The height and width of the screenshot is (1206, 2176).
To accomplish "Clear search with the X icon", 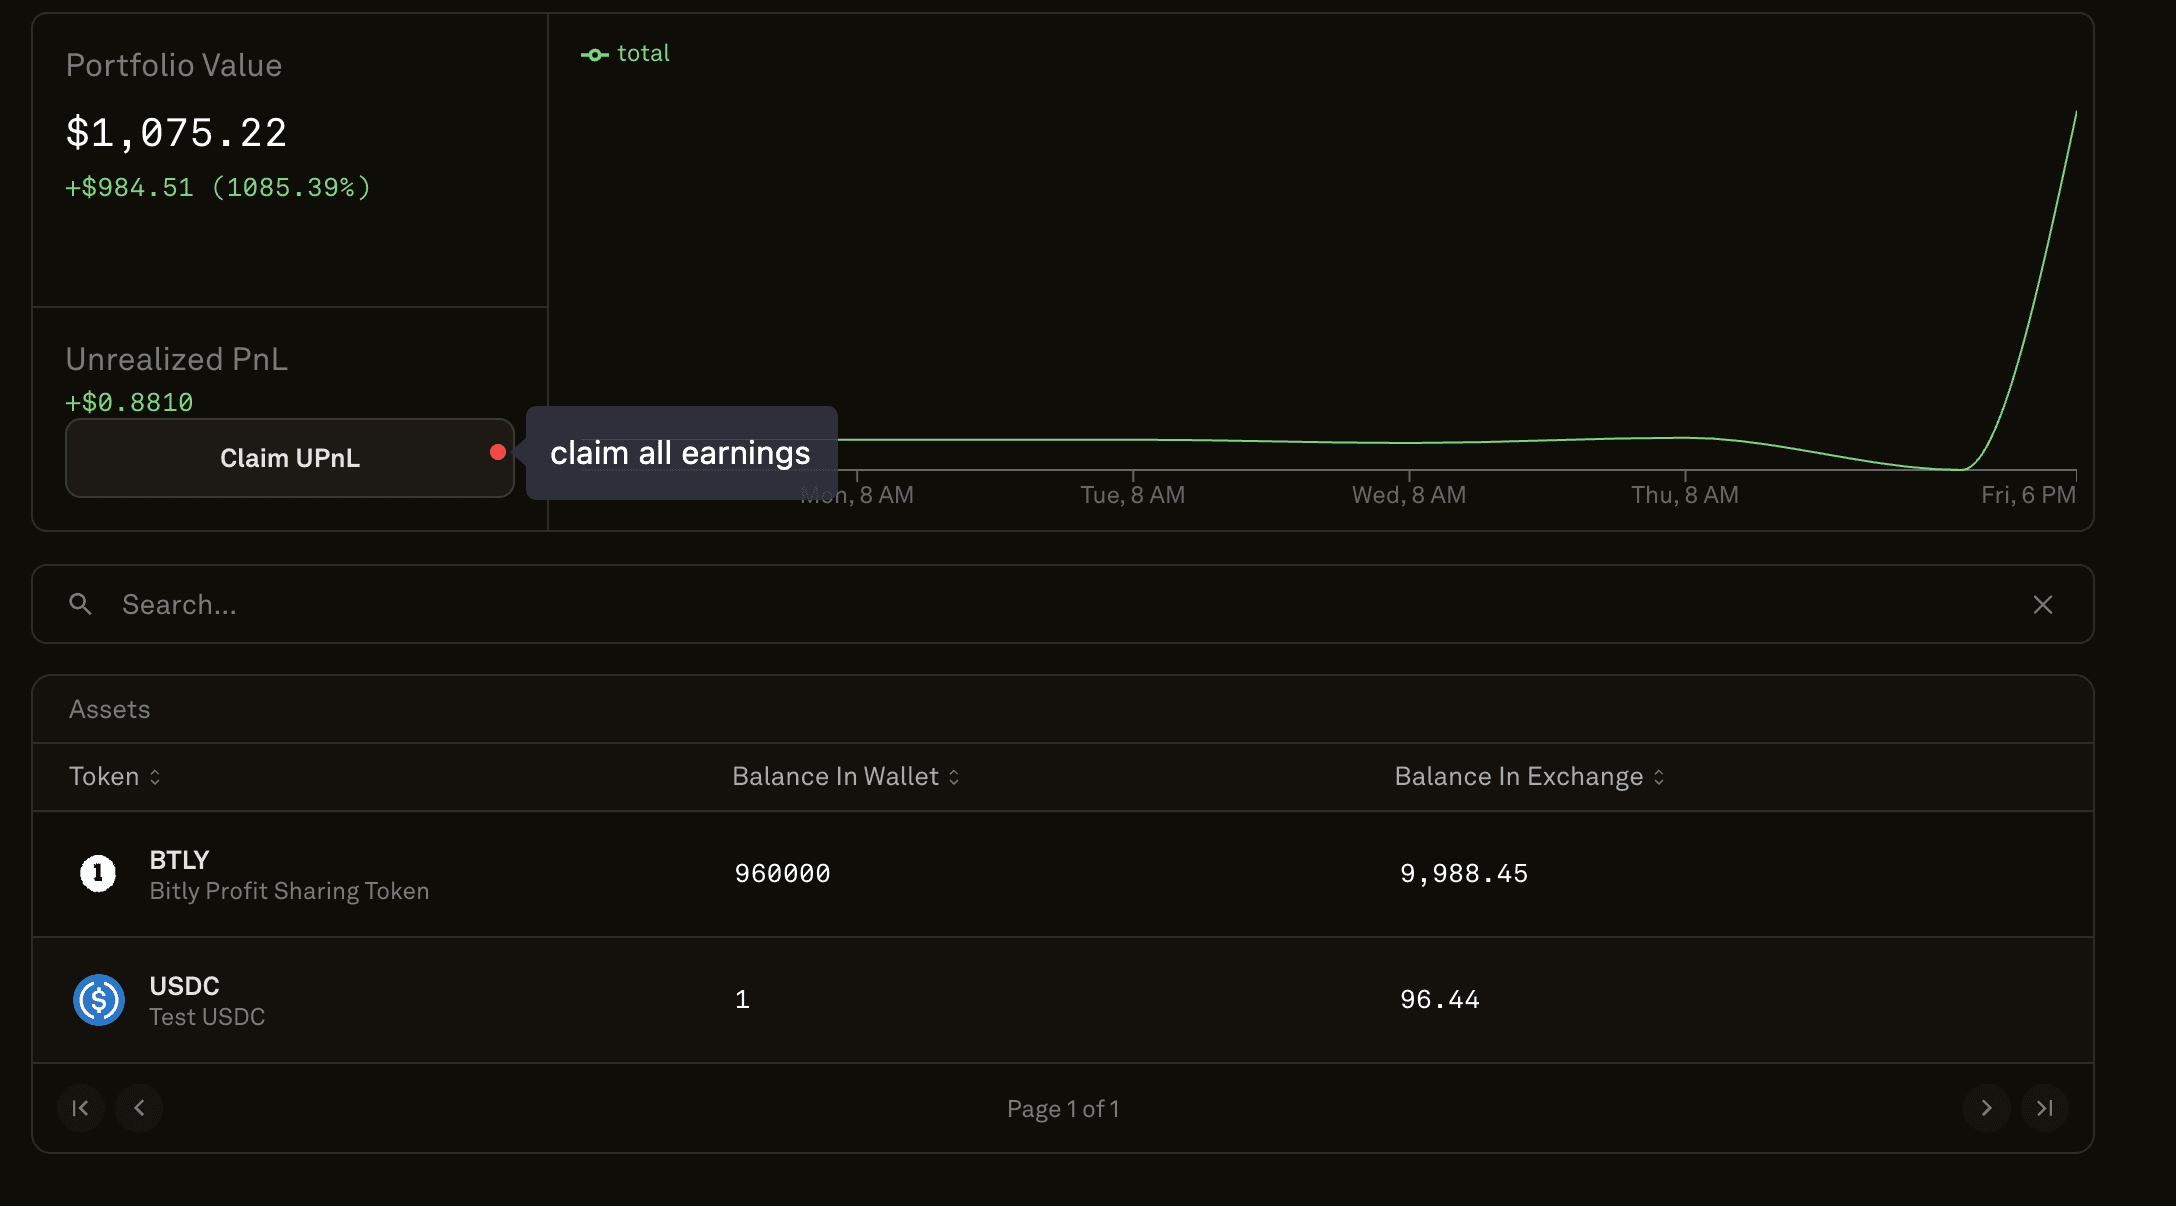I will click(2042, 604).
